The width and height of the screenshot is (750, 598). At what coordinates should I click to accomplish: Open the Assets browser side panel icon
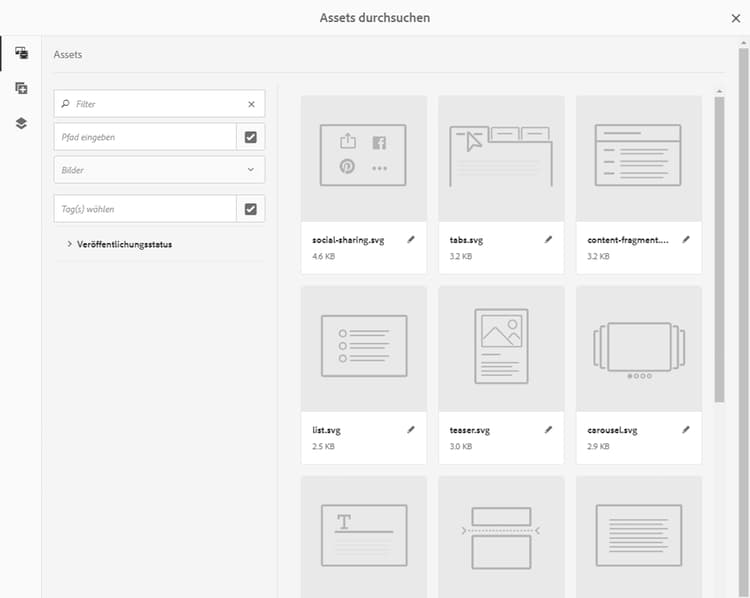point(21,53)
